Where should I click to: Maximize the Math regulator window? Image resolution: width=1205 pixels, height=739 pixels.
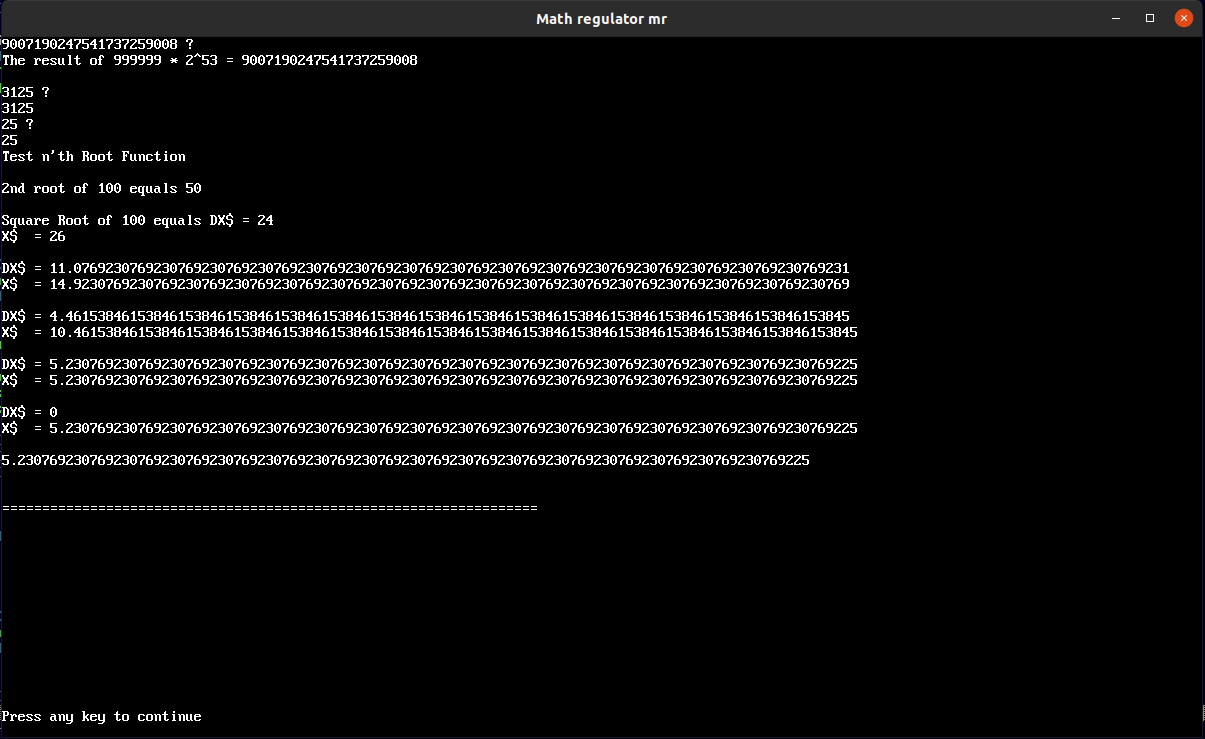[1150, 18]
